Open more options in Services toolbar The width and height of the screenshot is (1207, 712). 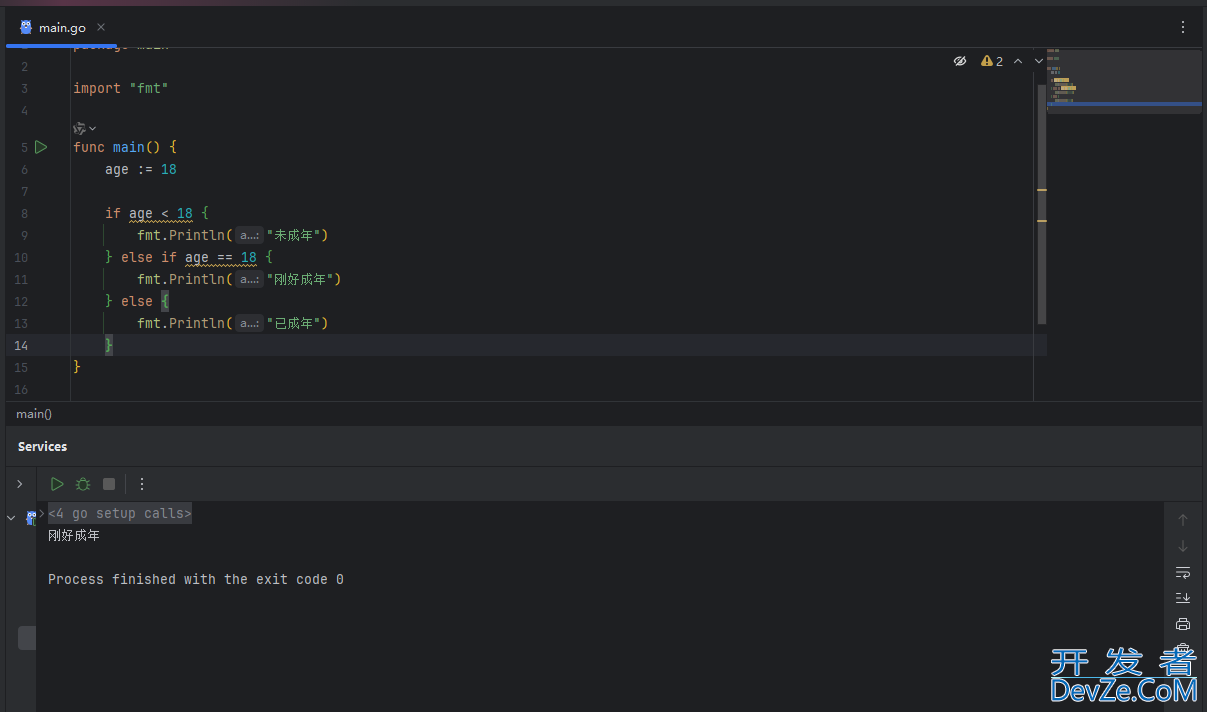tap(142, 484)
